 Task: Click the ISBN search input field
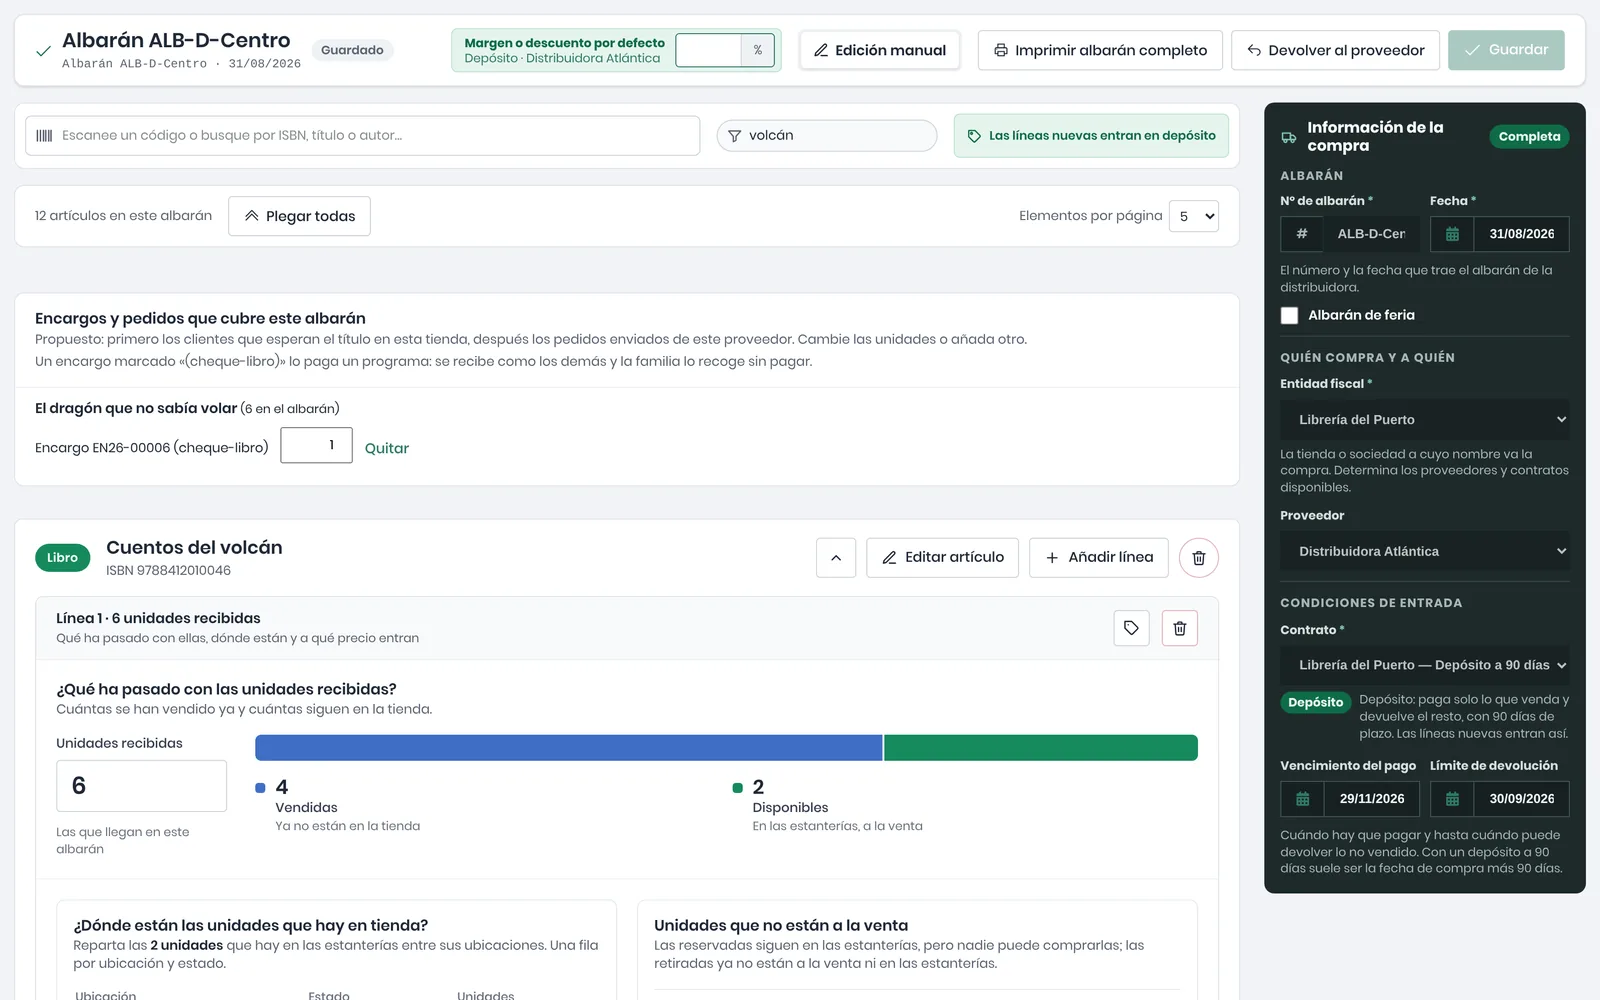point(362,136)
